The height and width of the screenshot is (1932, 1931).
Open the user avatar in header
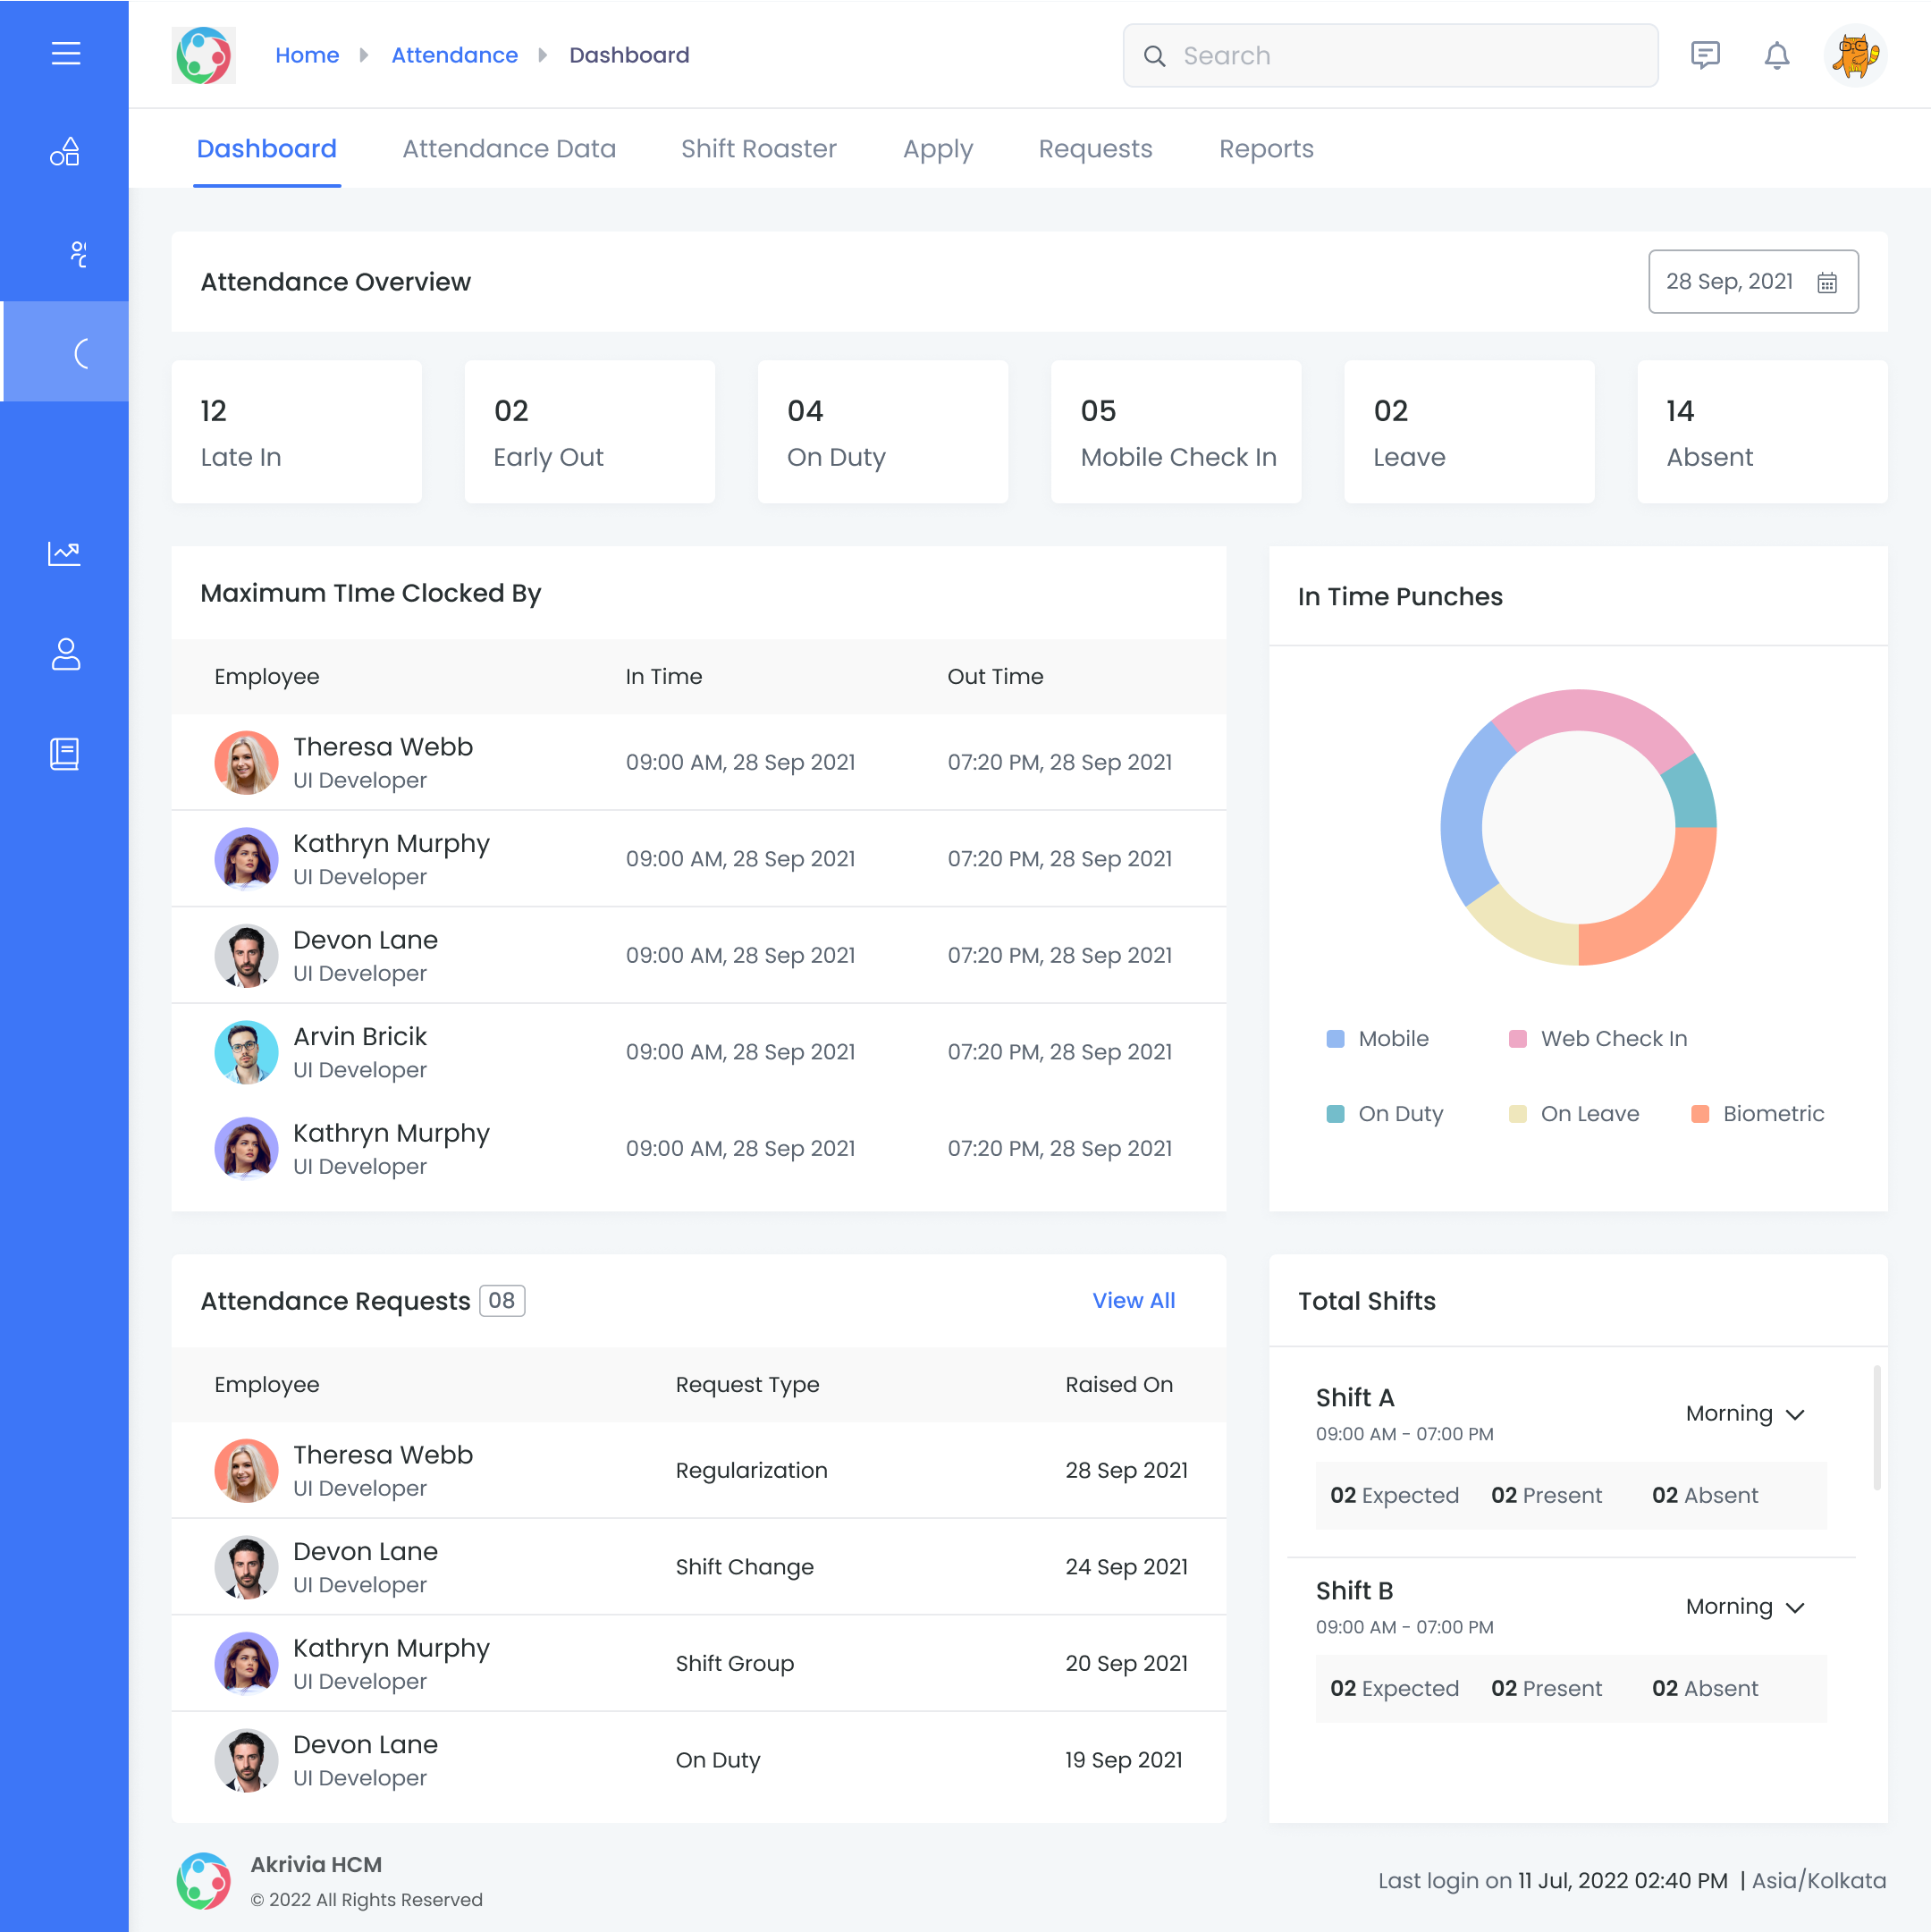[1855, 55]
